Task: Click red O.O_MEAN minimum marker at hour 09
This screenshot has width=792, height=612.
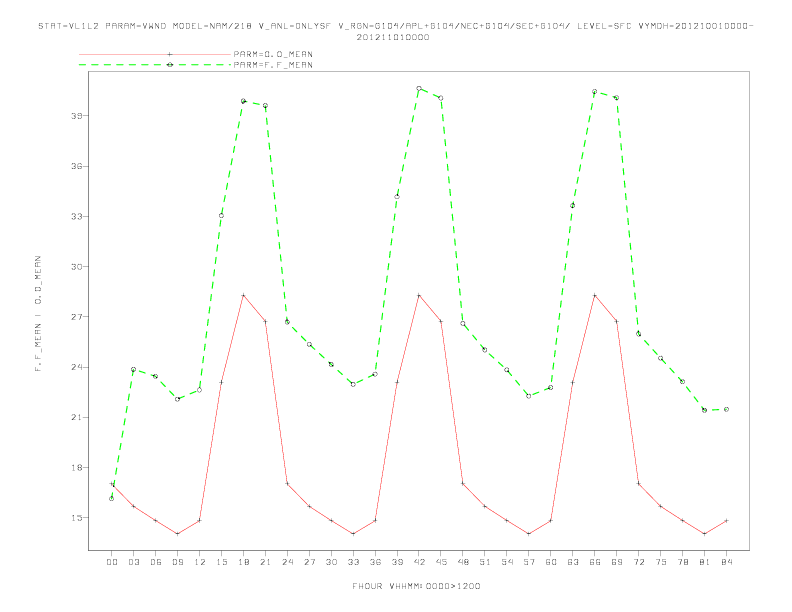Action: click(177, 534)
